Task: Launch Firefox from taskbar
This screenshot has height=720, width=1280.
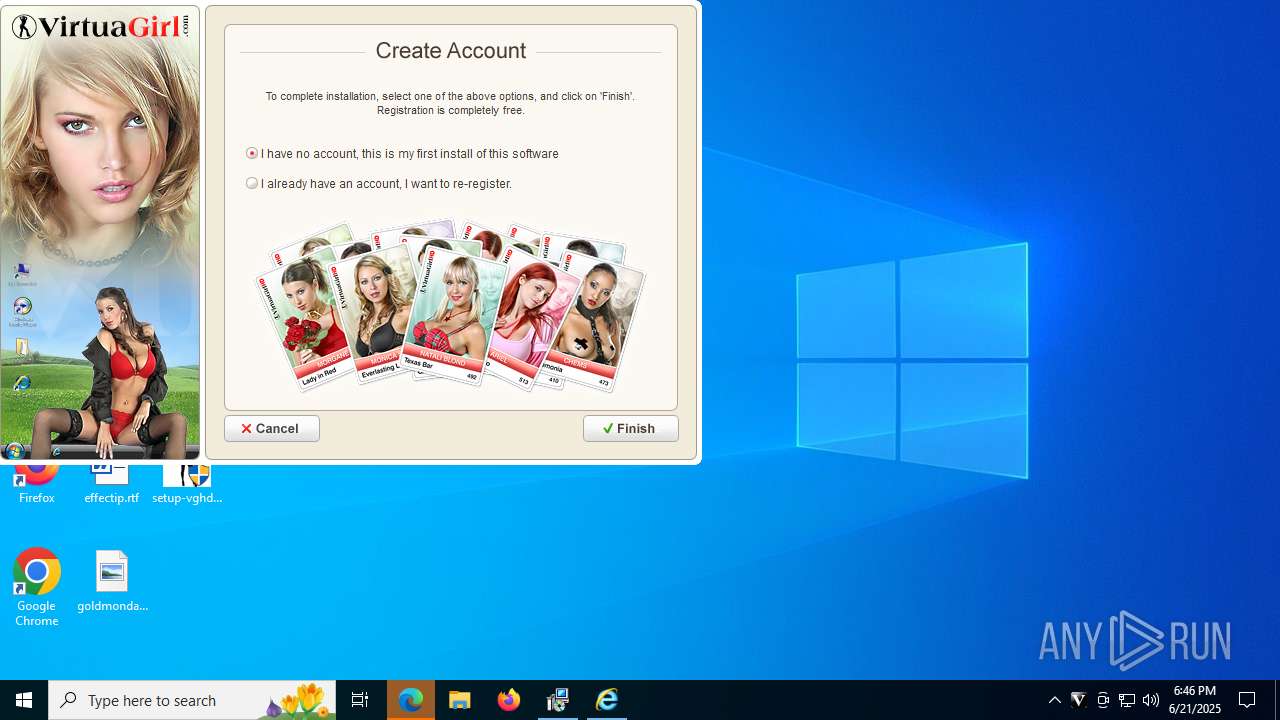Action: (x=509, y=700)
